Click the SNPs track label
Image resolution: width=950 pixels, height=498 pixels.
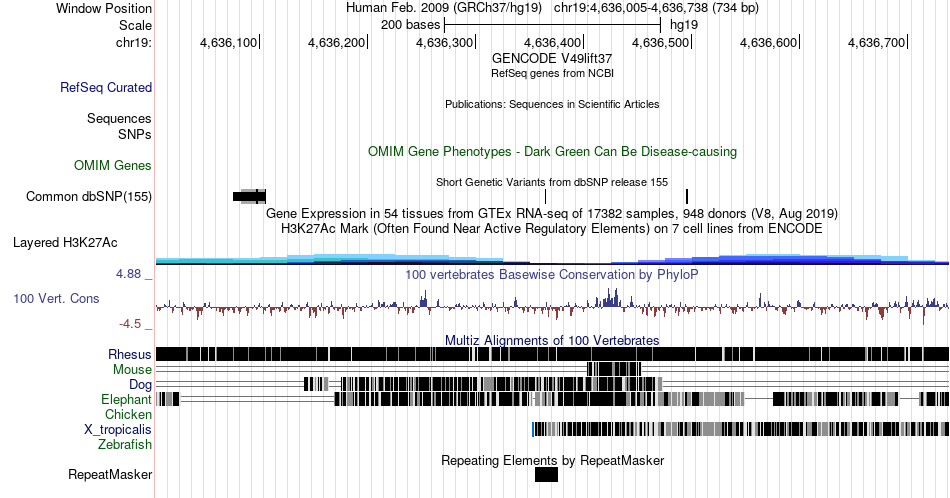point(135,134)
